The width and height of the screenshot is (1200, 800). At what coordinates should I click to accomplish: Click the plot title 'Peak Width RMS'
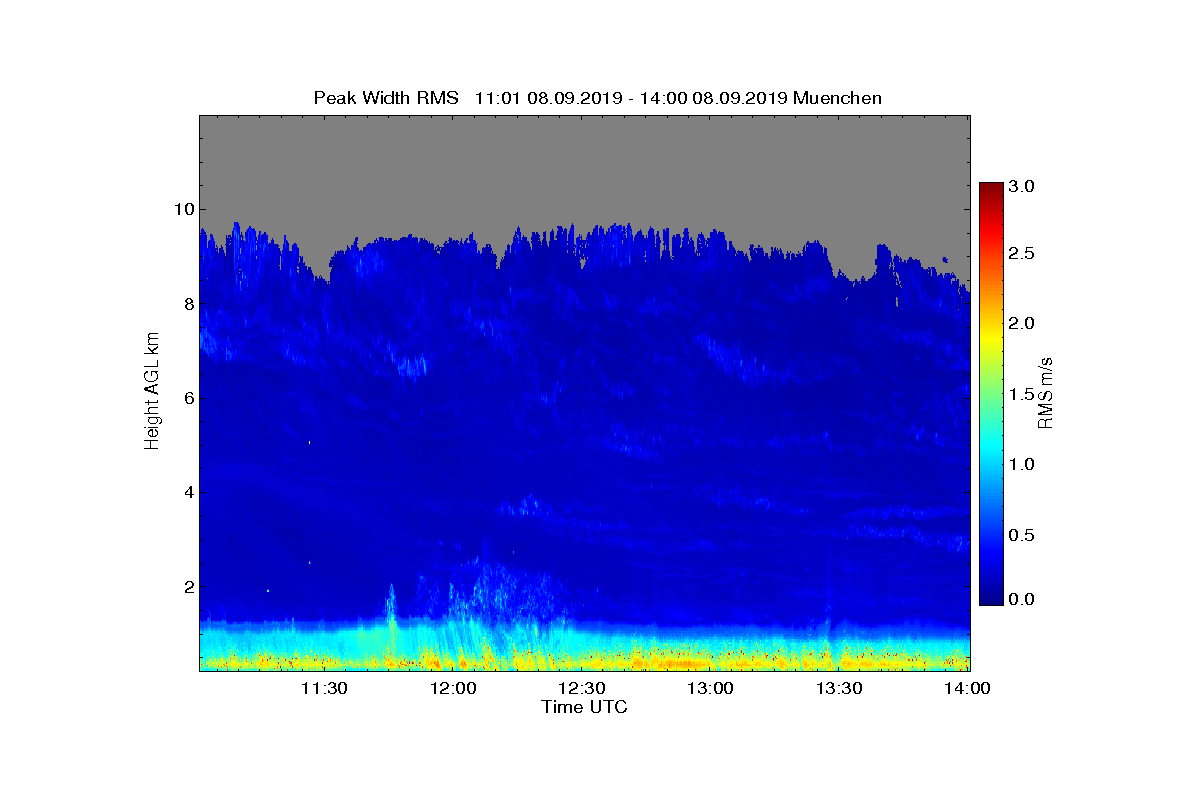coord(386,98)
